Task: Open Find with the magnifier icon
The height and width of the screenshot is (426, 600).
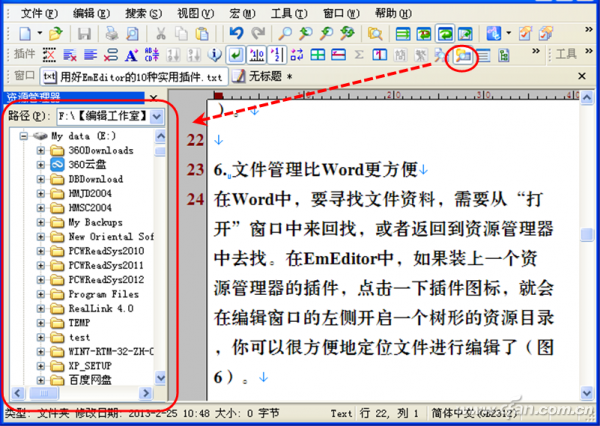Action: [285, 34]
